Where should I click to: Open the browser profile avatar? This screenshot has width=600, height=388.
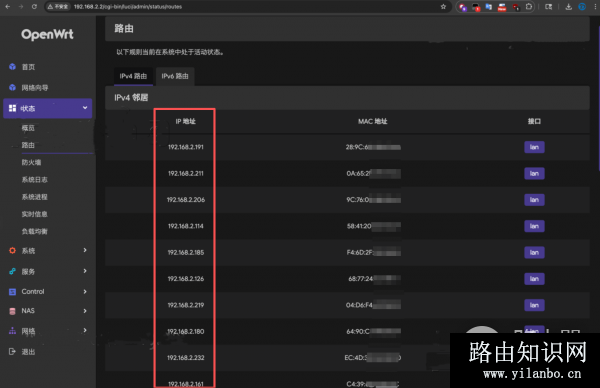[582, 7]
